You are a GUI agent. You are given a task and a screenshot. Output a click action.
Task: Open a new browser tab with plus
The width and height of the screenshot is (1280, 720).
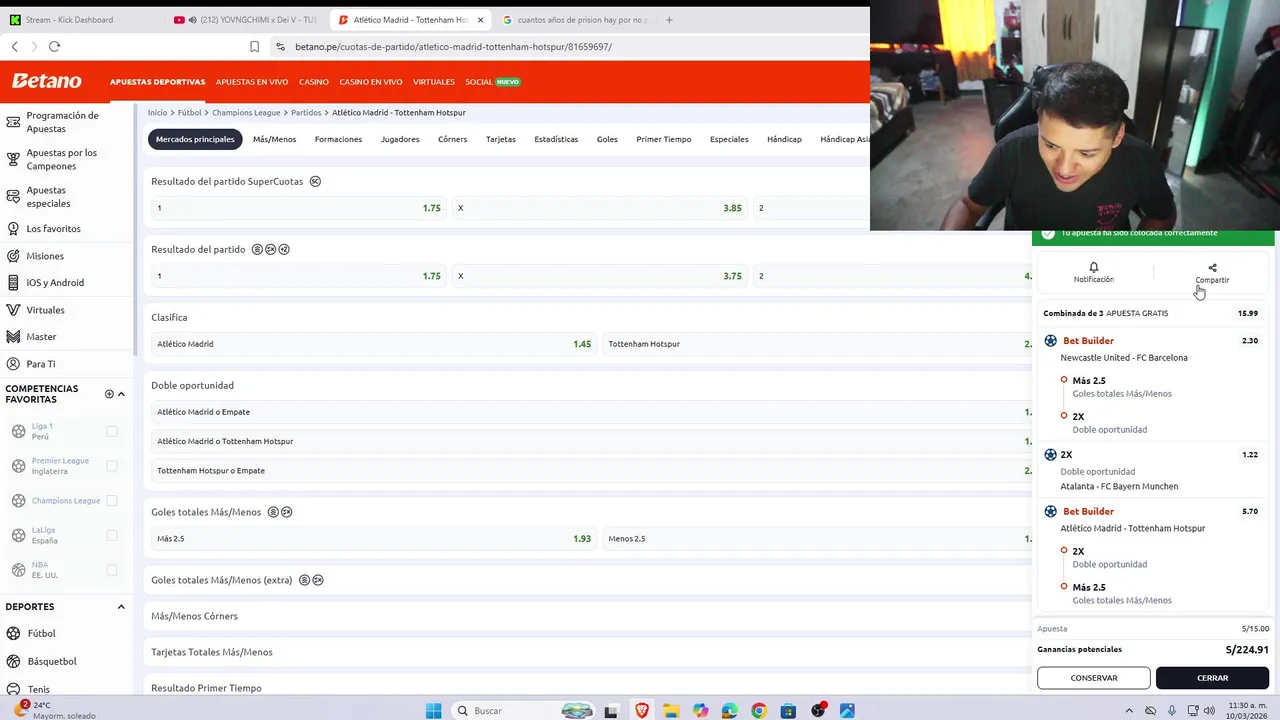click(669, 19)
